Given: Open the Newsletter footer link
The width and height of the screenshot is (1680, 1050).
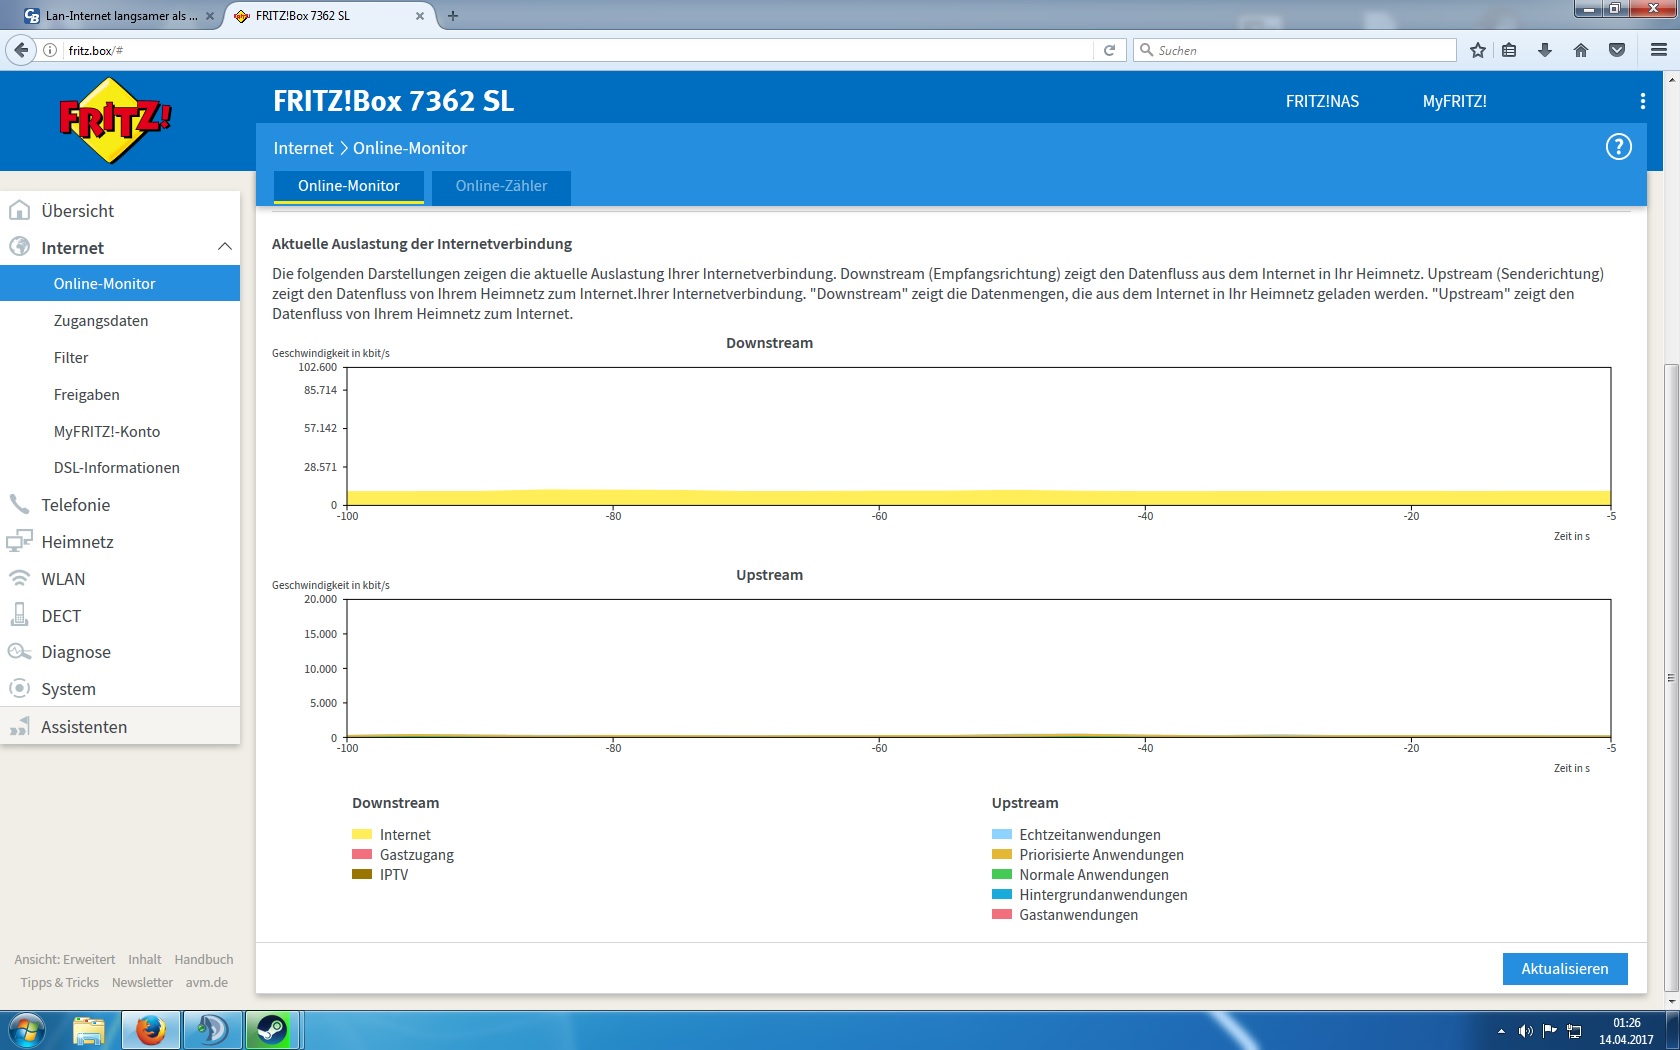Looking at the screenshot, I should click(x=142, y=982).
